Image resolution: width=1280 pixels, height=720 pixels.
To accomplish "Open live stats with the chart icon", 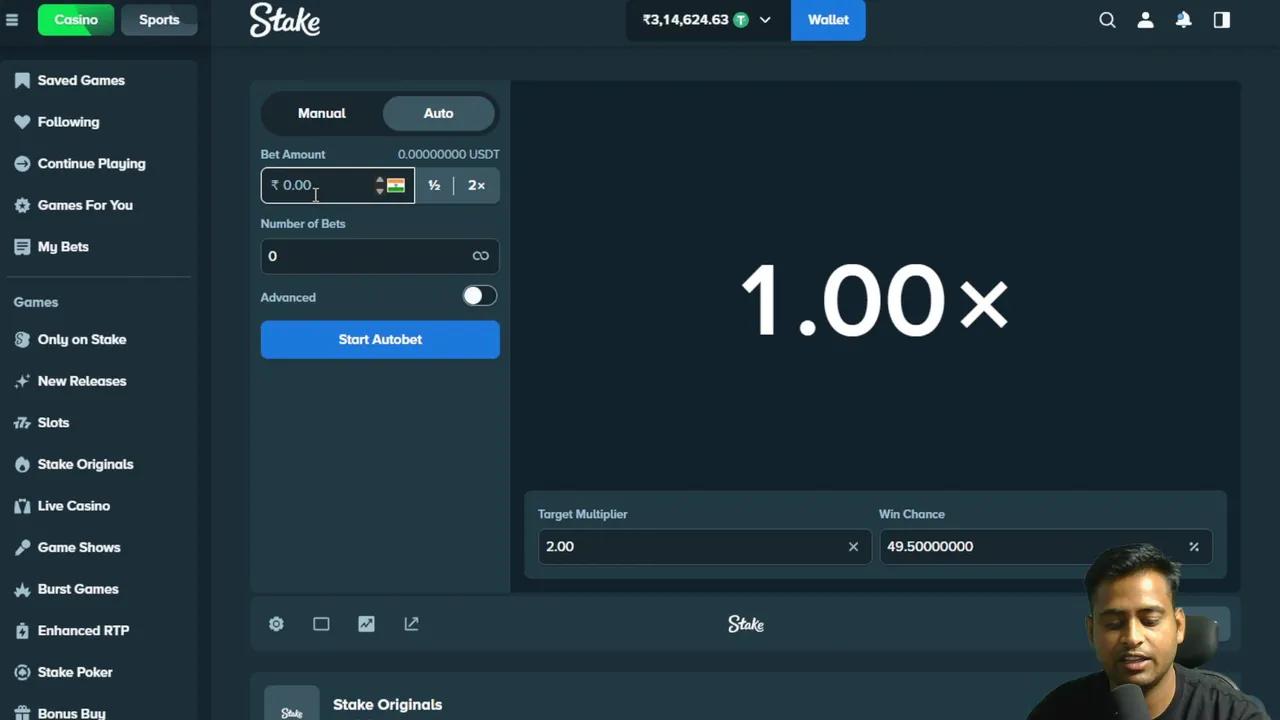I will pos(366,624).
